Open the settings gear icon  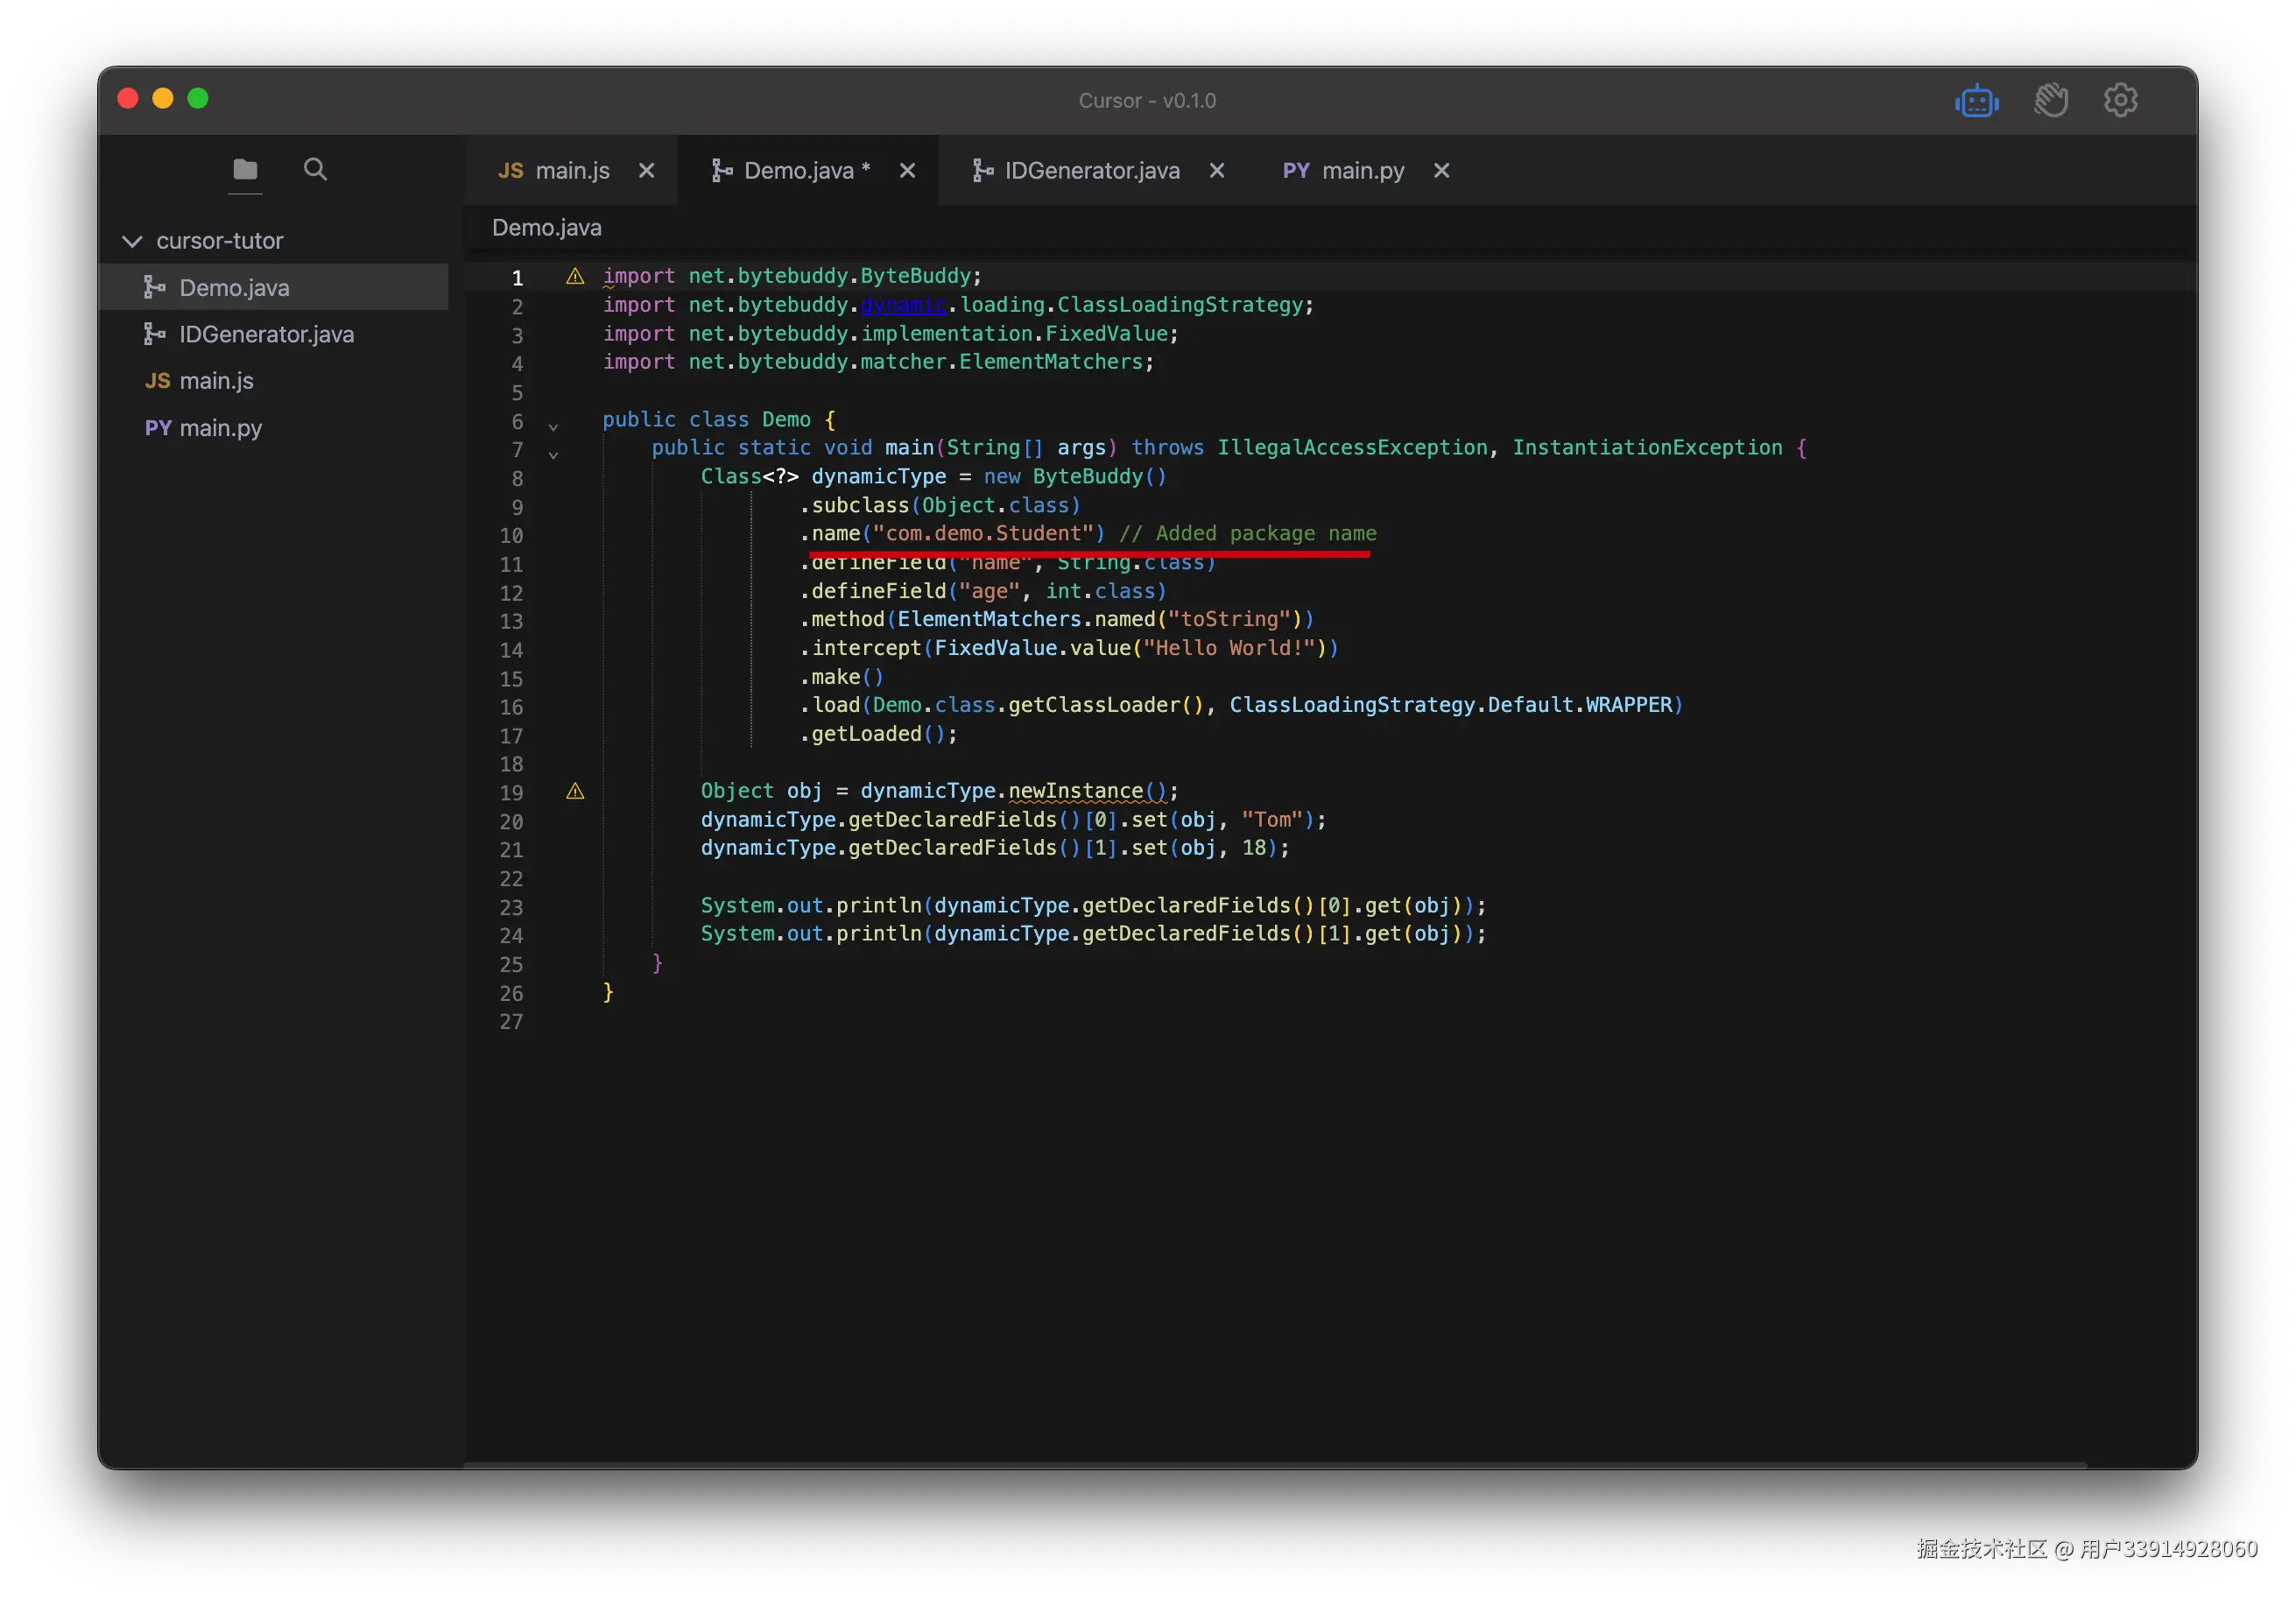click(x=2120, y=100)
